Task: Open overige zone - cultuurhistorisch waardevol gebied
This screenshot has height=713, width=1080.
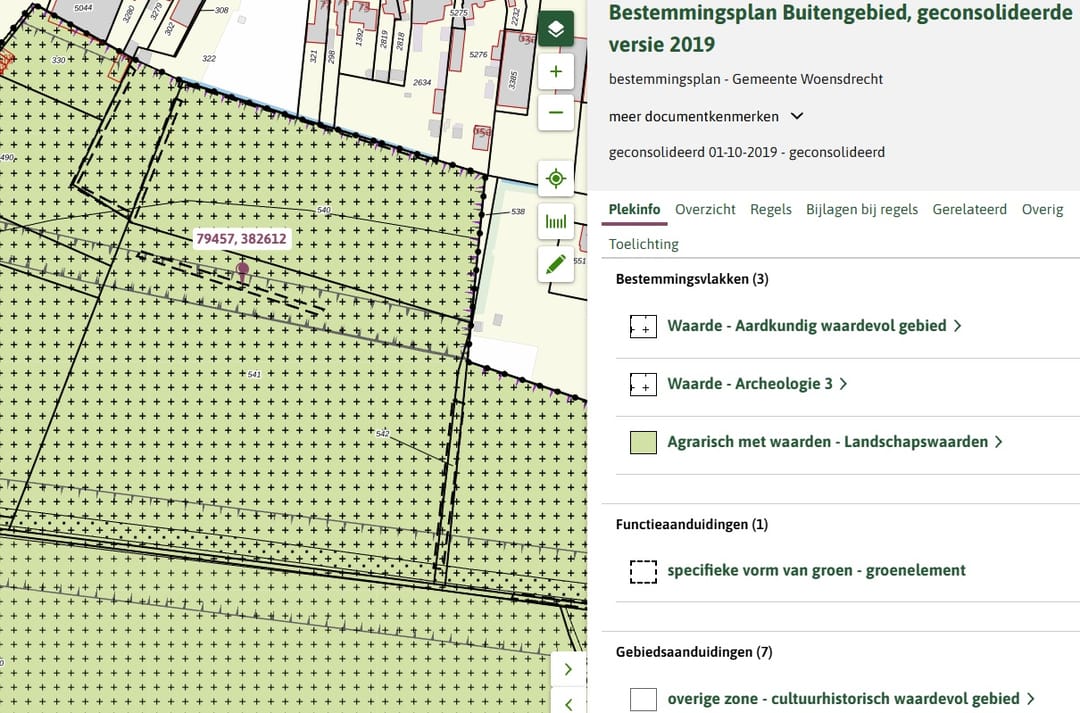Action: (850, 699)
